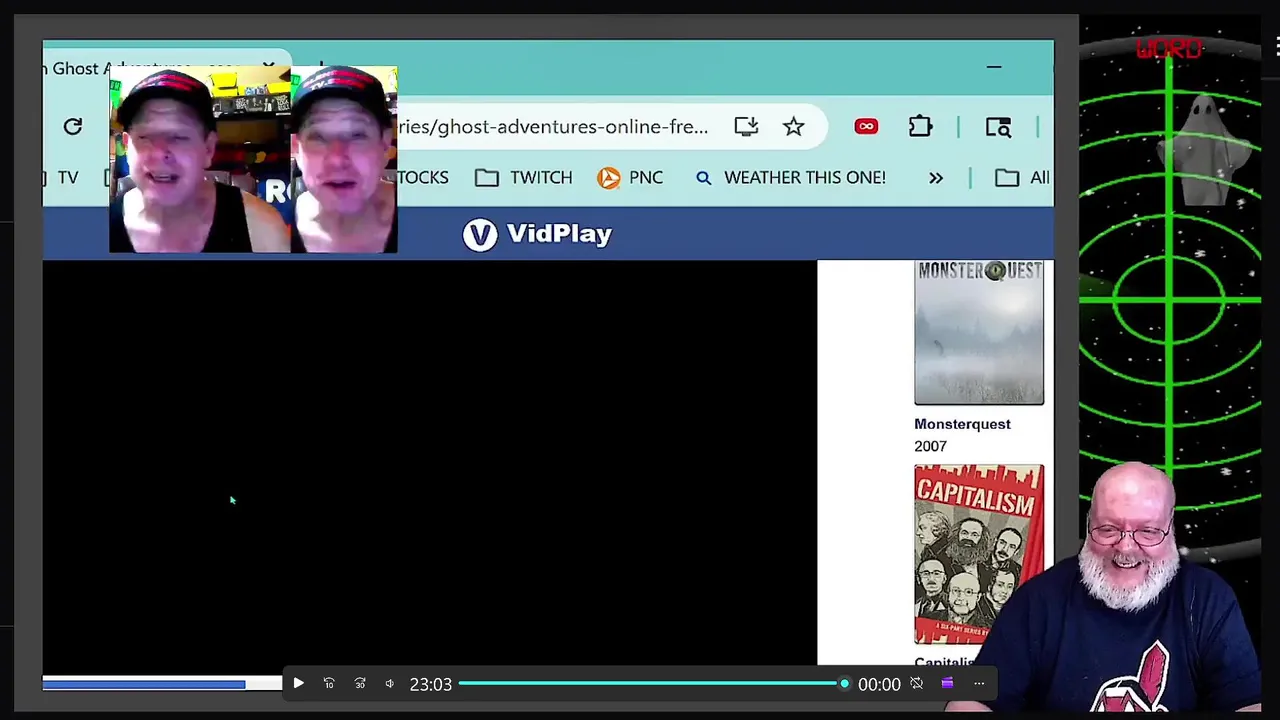Open the PNC bookmark

tap(630, 178)
